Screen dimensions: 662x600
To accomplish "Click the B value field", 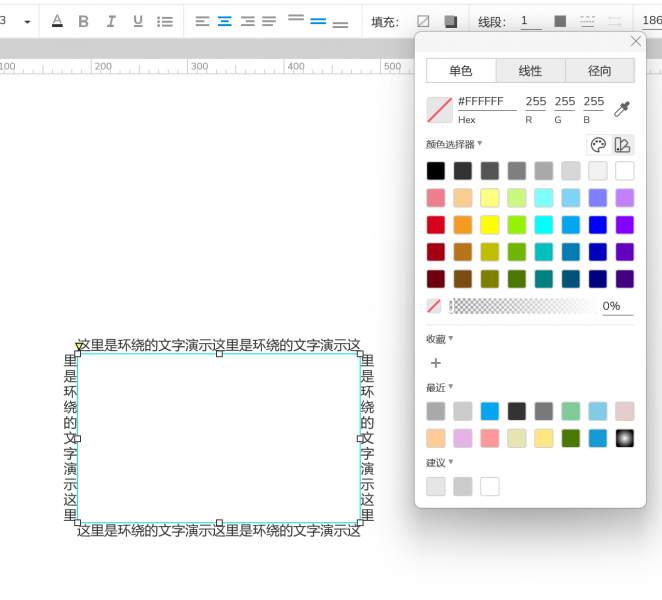I will click(x=594, y=102).
